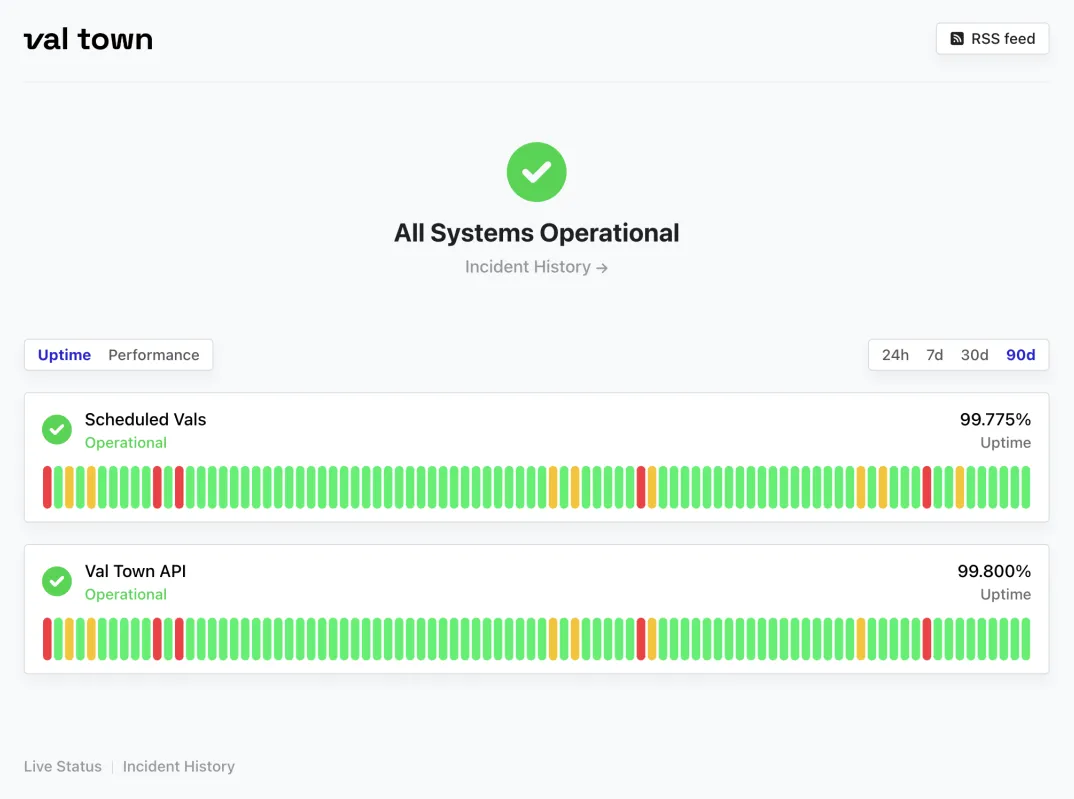Viewport: 1074px width, 799px height.
Task: Click the val town logo
Action: tap(88, 38)
